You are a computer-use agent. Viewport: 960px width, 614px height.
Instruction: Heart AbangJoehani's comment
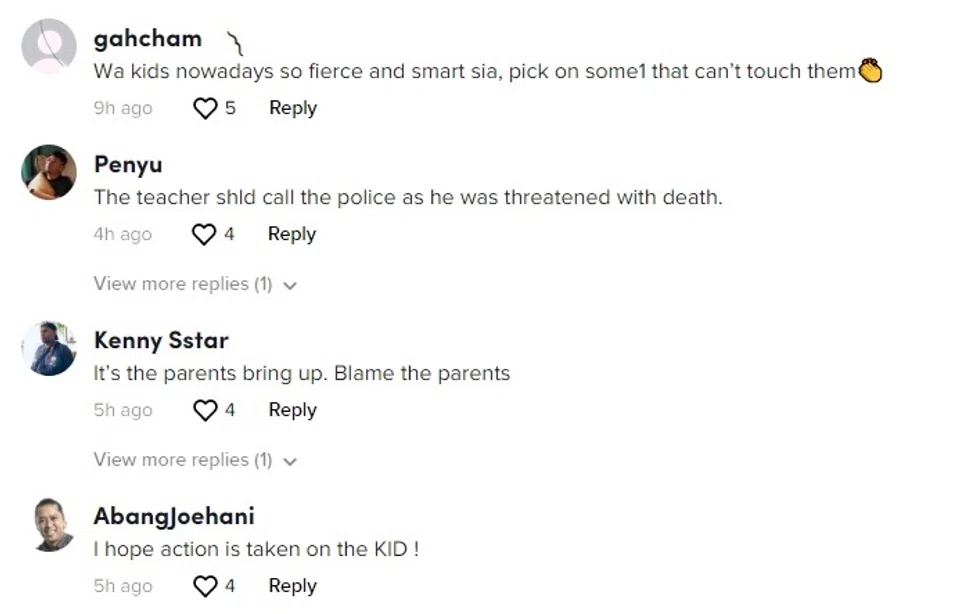click(x=205, y=586)
